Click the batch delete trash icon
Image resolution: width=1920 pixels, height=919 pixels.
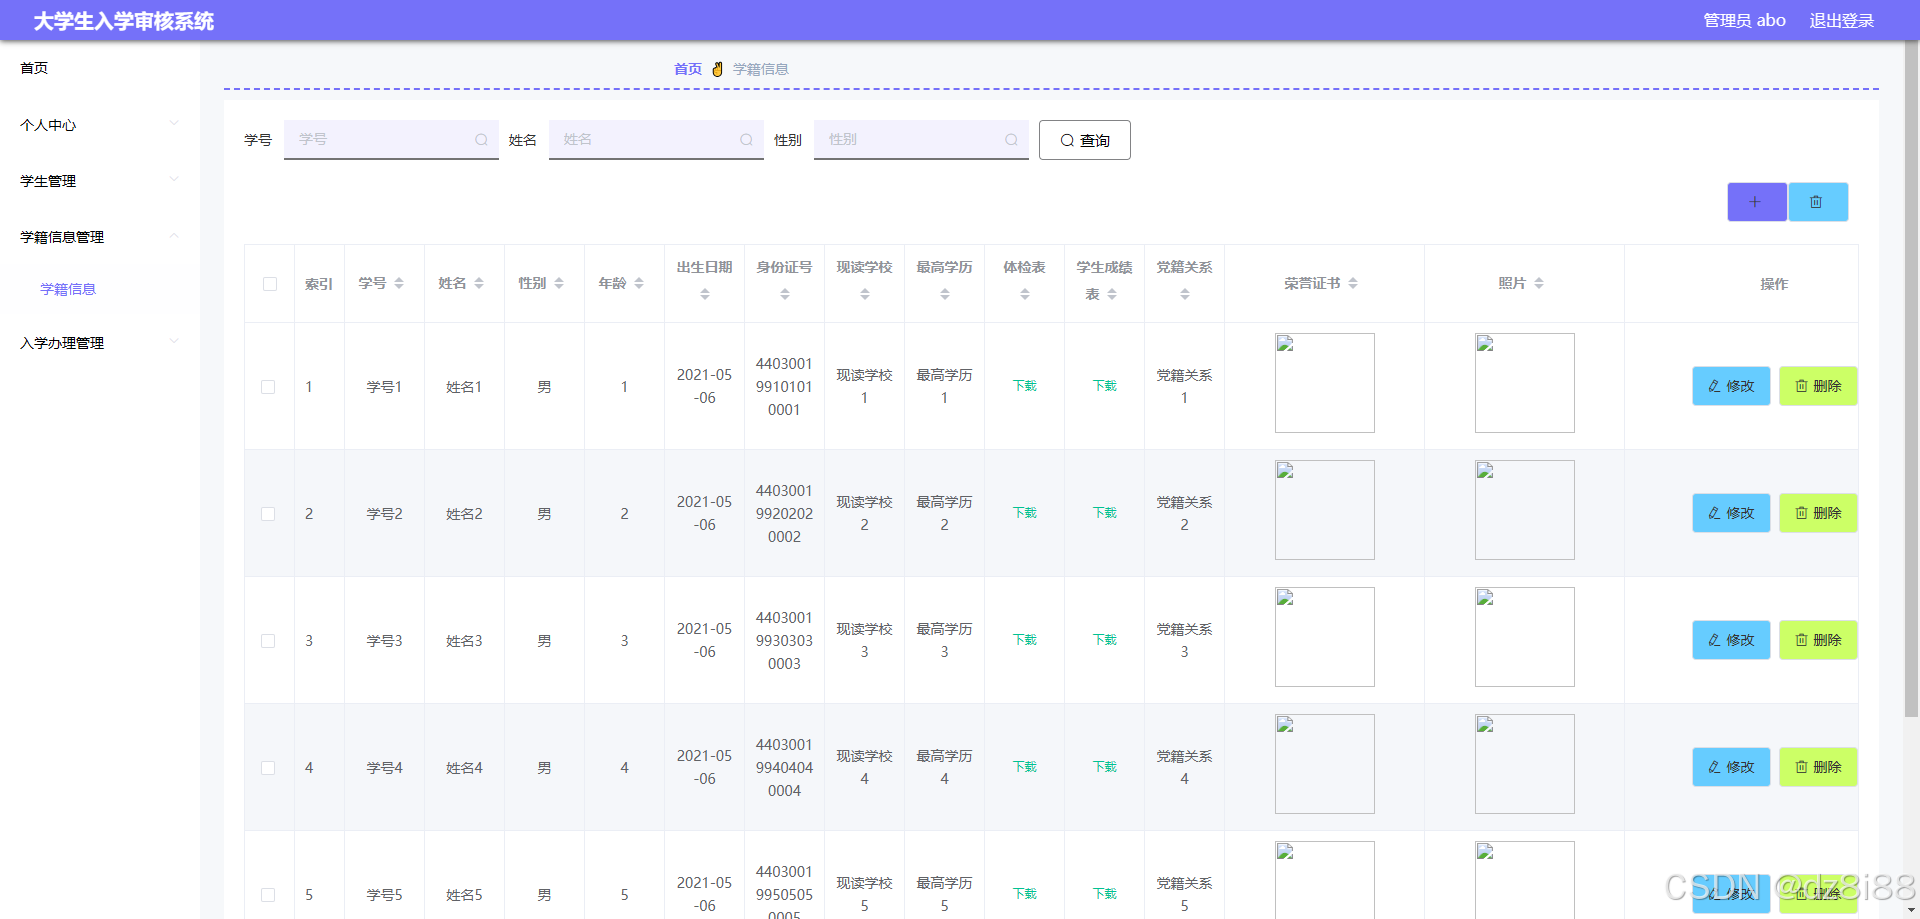click(x=1818, y=201)
